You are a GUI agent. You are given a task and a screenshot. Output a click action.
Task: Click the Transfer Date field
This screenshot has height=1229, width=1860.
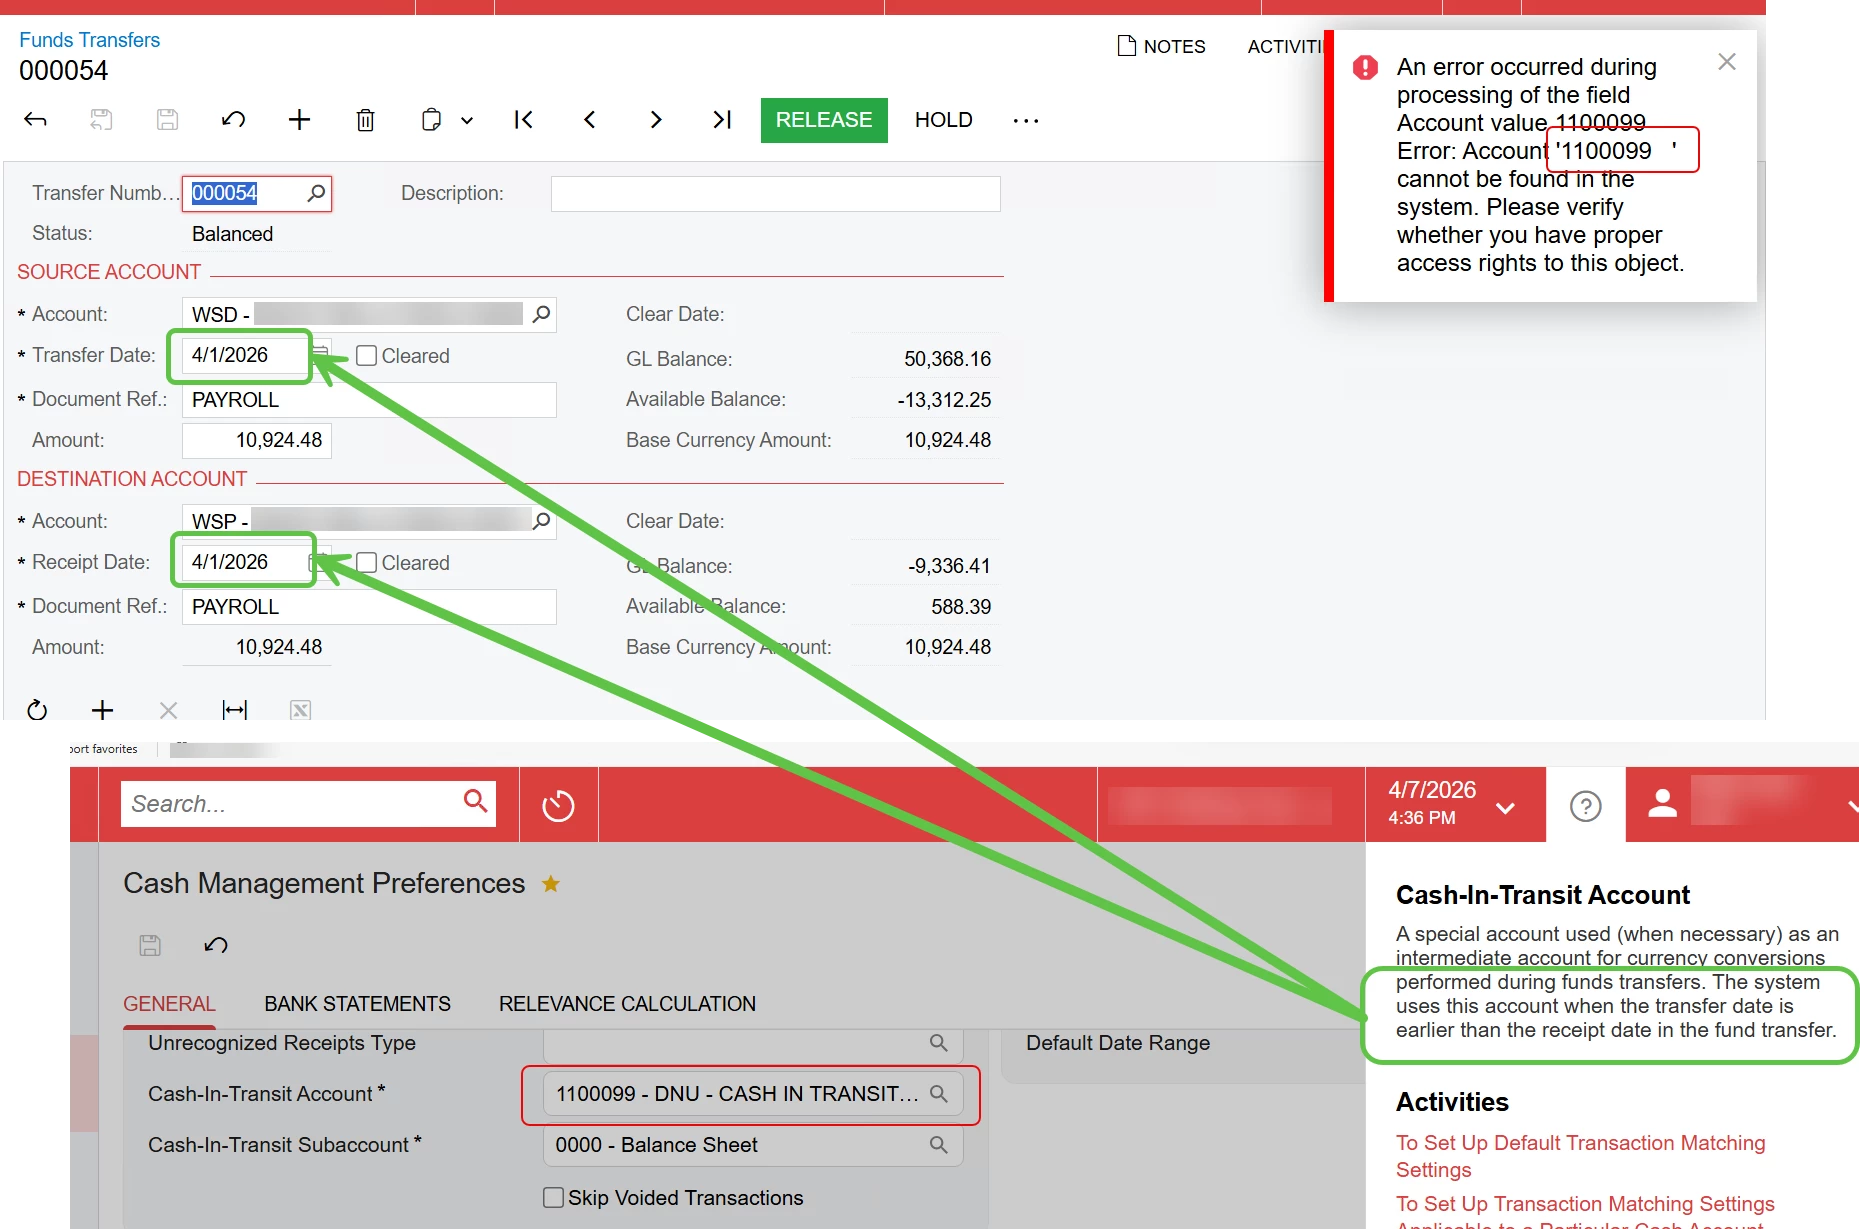[x=244, y=356]
